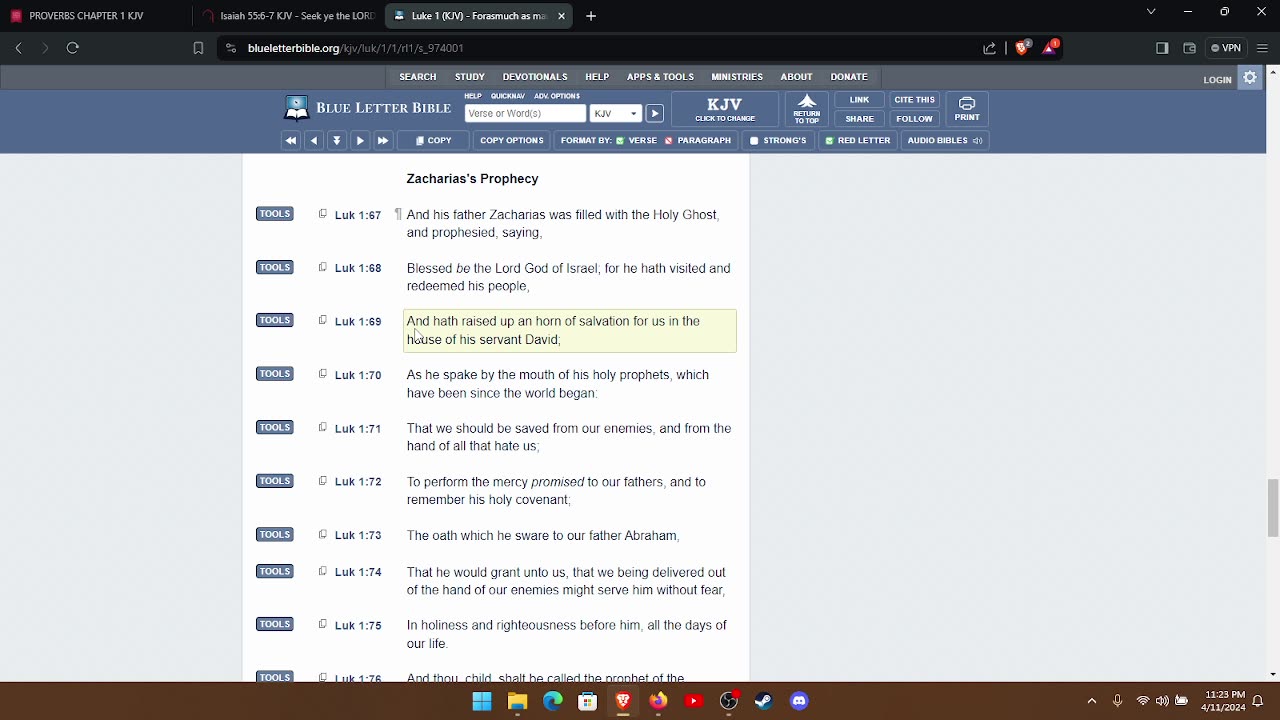Open the settings gear next to Login
The width and height of the screenshot is (1280, 720).
coord(1250,78)
